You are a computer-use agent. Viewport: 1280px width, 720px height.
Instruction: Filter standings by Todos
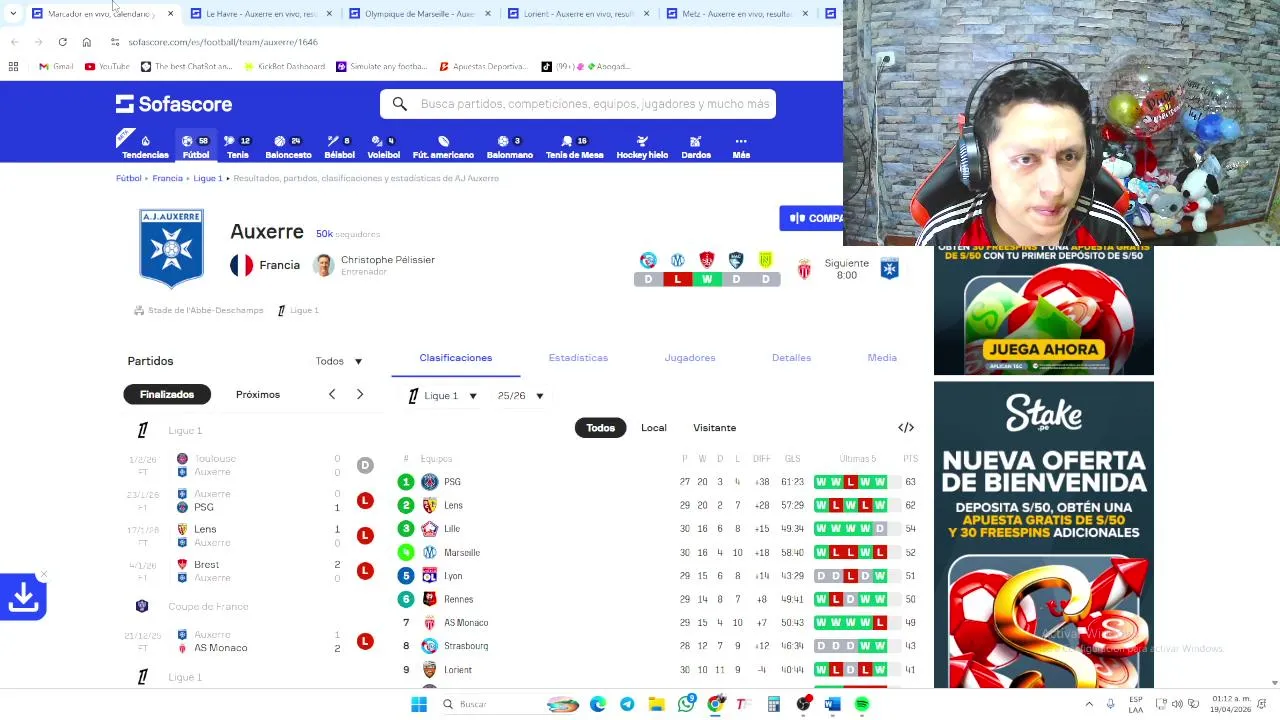click(600, 428)
